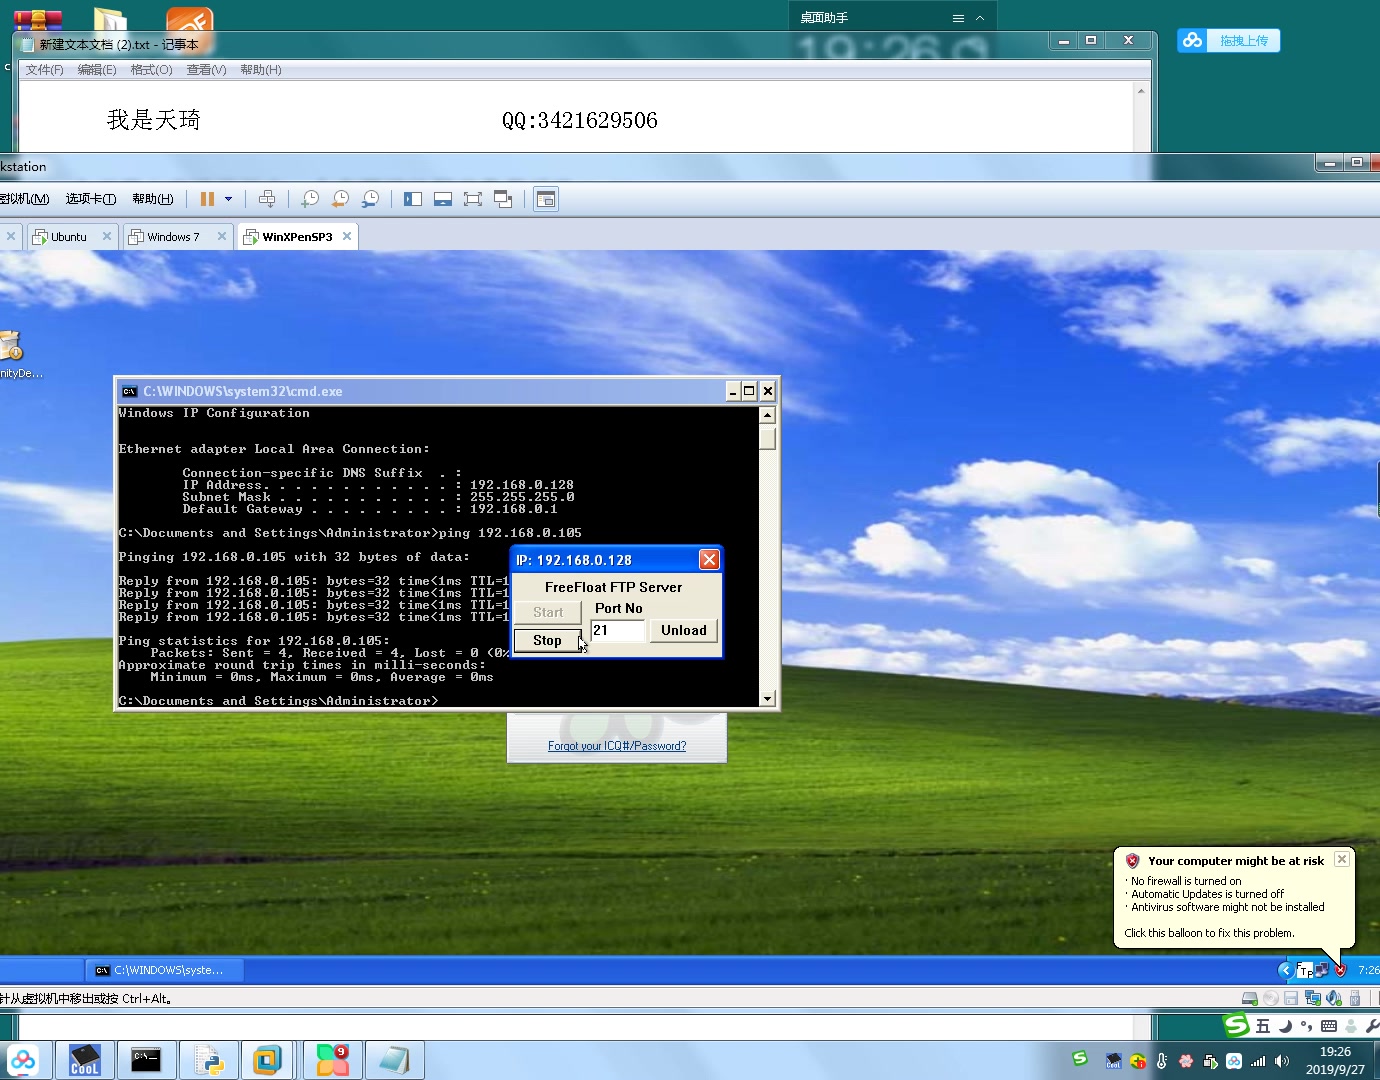Click Send Ctrl+Alt+Del toolbar icon
This screenshot has height=1080, width=1380.
tap(267, 199)
